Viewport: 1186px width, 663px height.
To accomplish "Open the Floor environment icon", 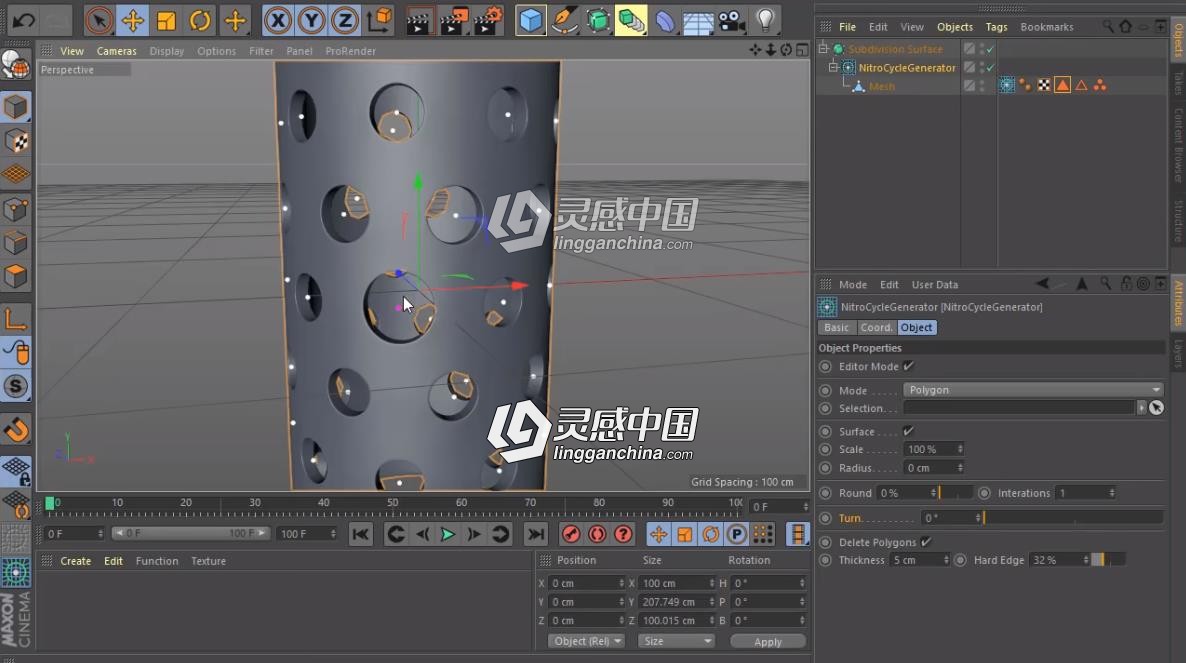I will tap(697, 21).
